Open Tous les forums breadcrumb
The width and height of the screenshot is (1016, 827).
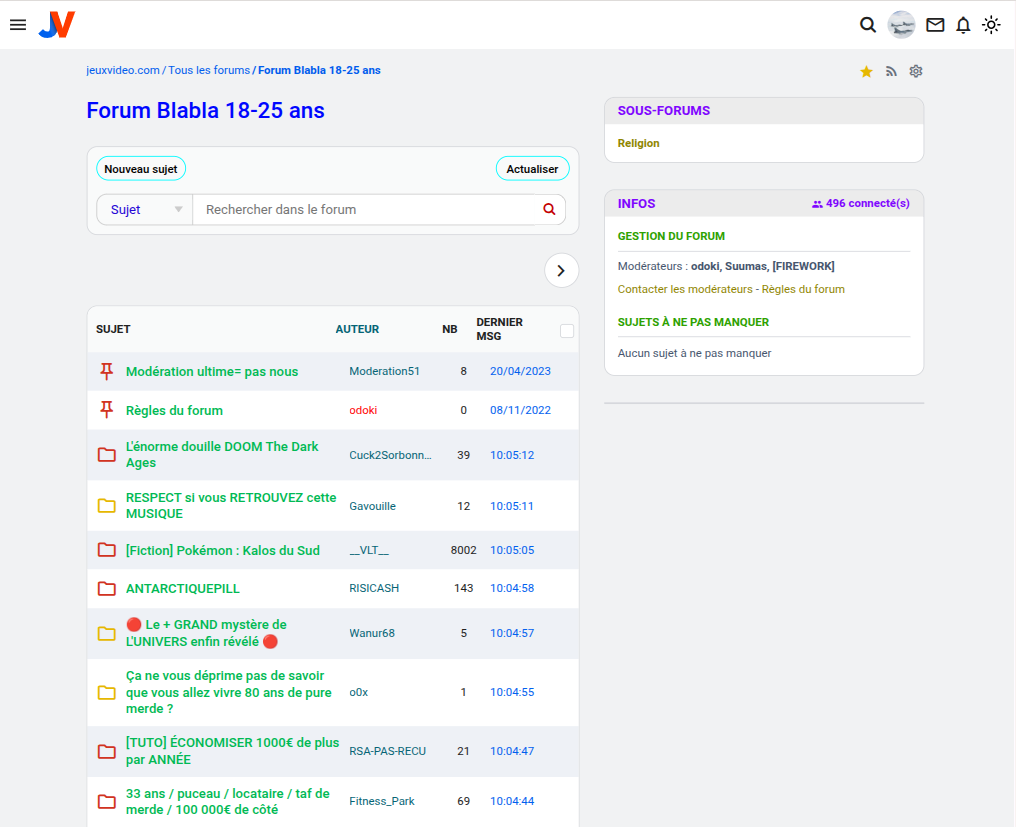click(209, 71)
